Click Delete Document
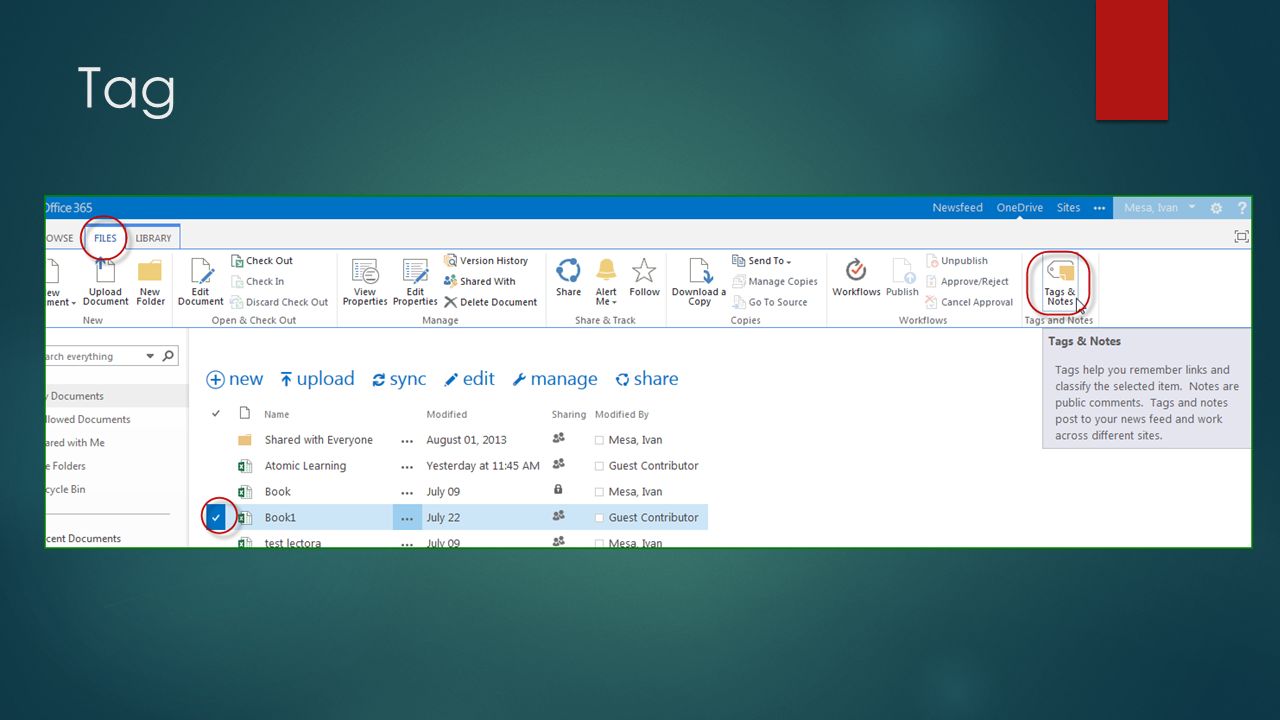This screenshot has height=720, width=1280. (x=491, y=302)
